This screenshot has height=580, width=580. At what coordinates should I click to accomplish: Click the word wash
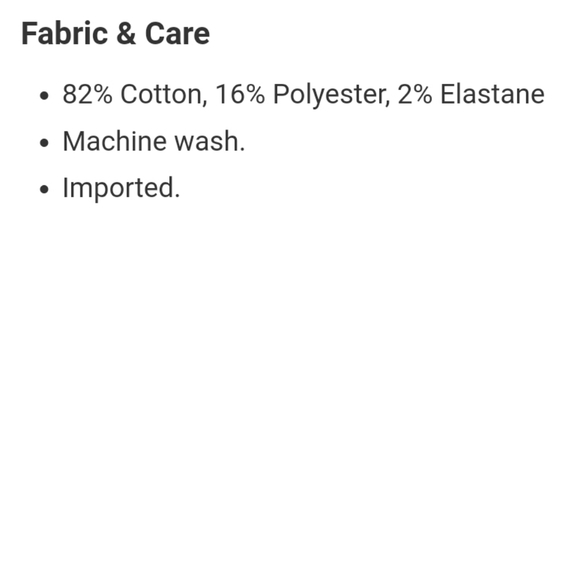pyautogui.click(x=207, y=141)
